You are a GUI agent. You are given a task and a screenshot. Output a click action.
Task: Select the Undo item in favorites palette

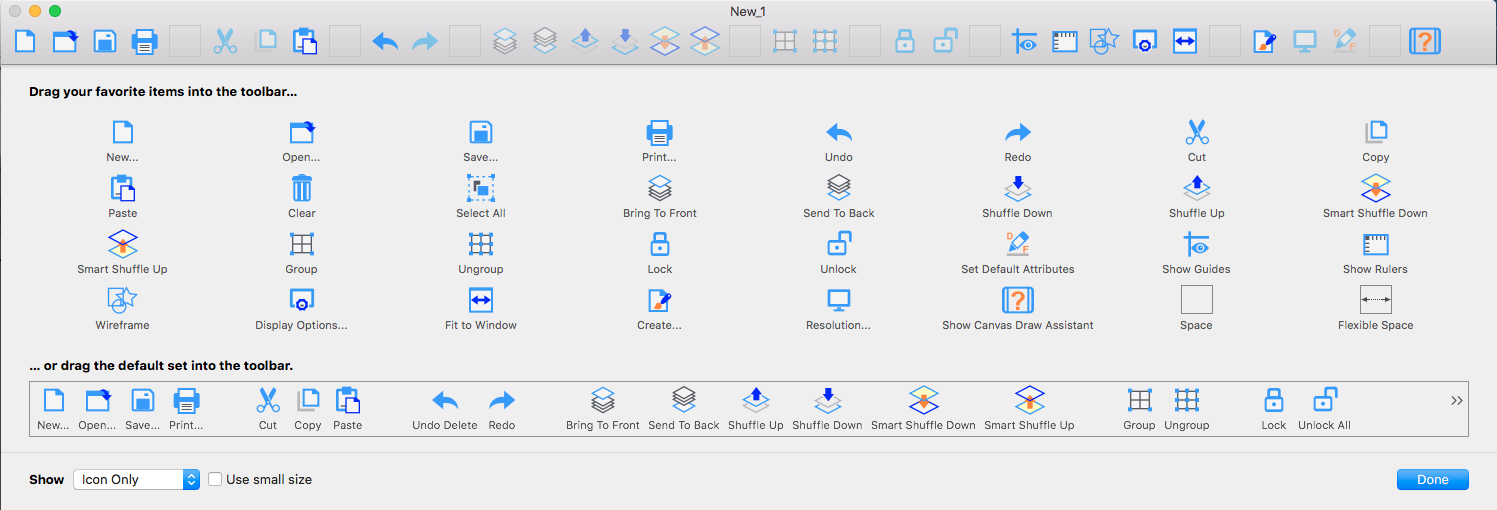pos(839,141)
